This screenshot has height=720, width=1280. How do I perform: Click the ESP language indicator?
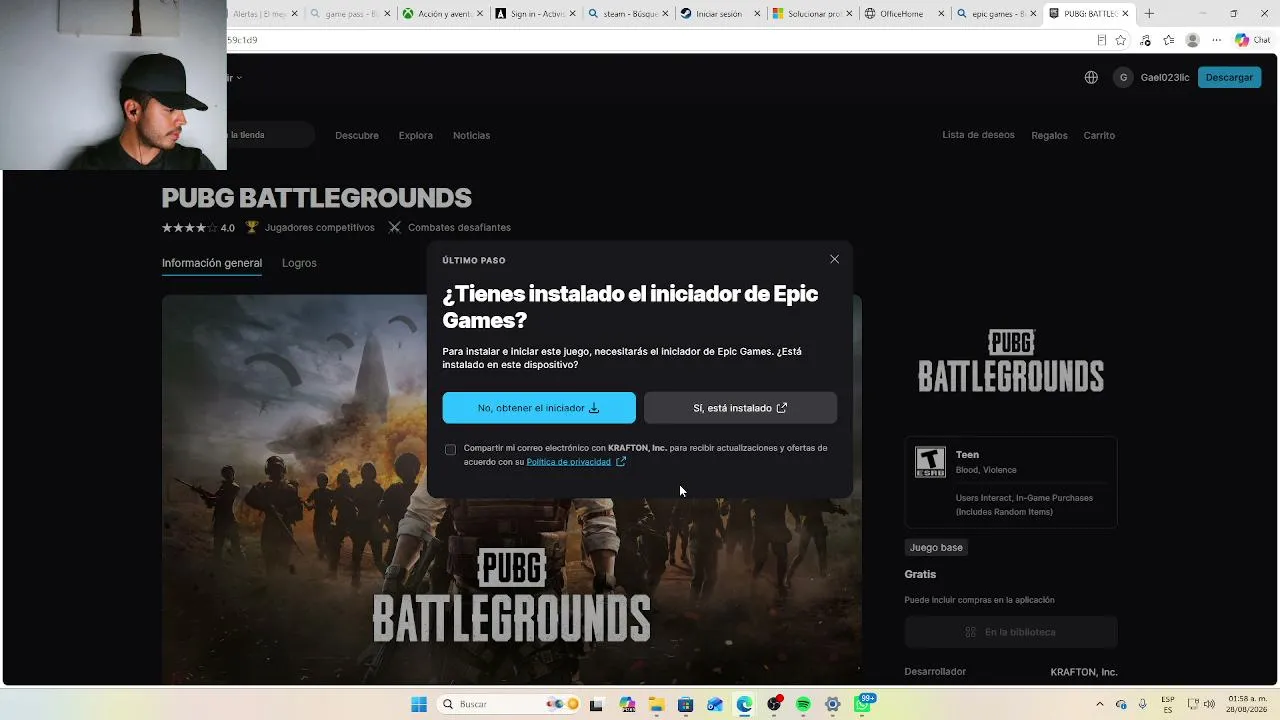(x=1167, y=704)
